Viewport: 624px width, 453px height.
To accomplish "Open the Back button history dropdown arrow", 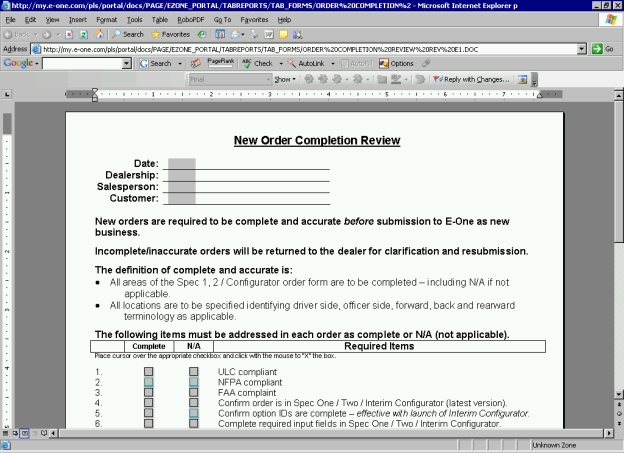I will (35, 35).
